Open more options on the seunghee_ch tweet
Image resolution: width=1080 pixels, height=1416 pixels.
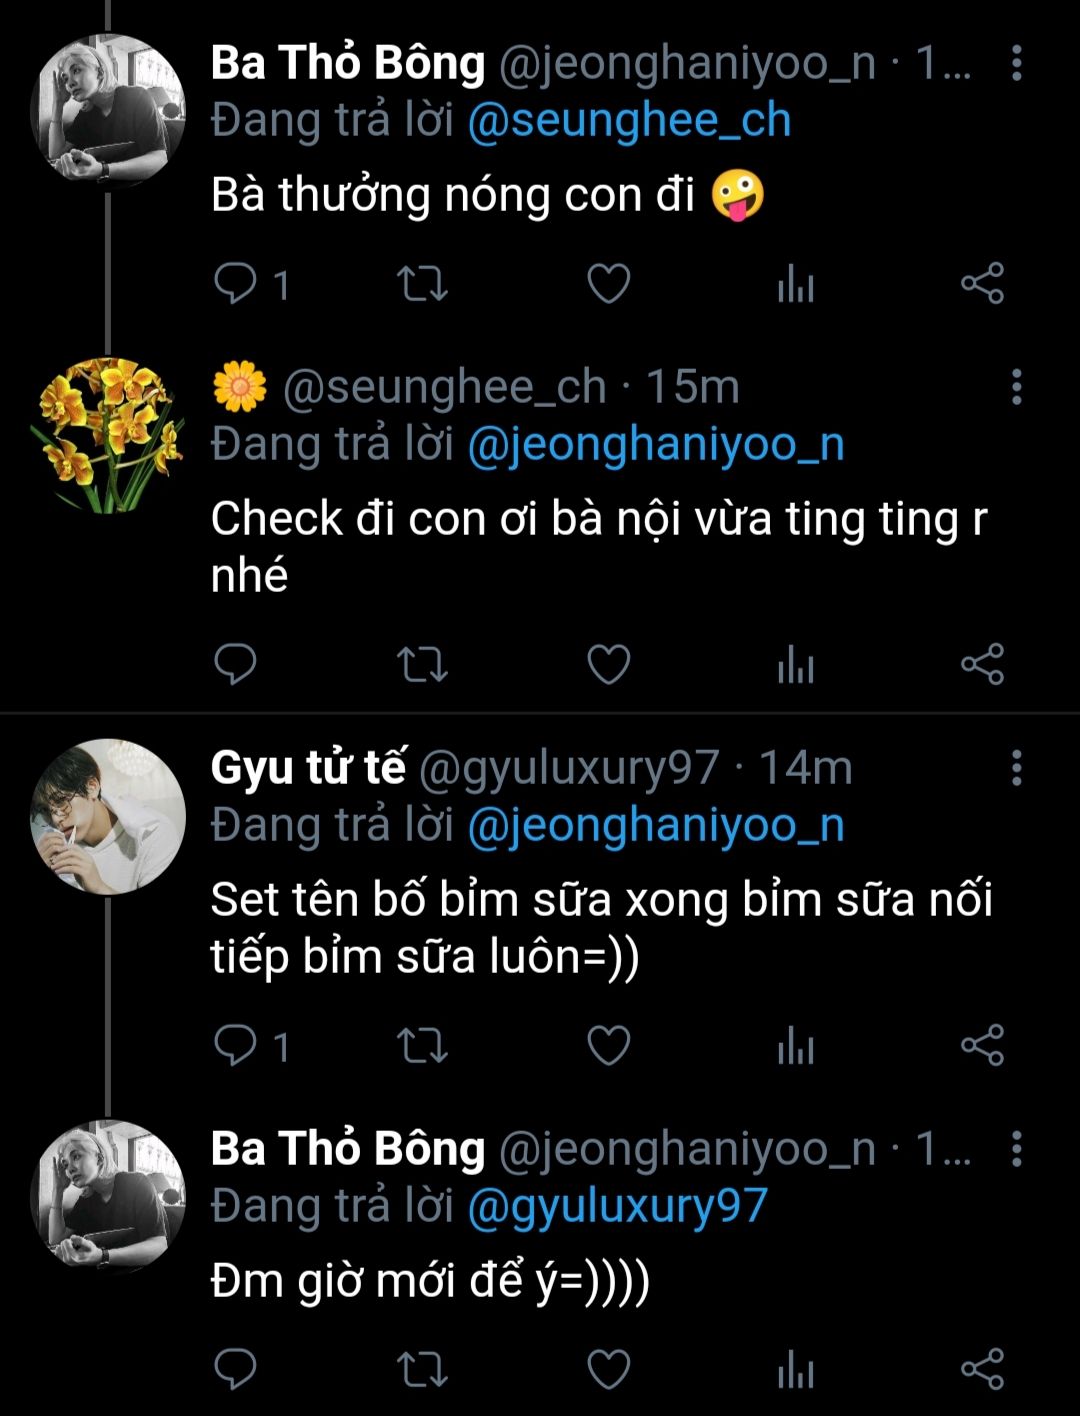coord(1016,387)
